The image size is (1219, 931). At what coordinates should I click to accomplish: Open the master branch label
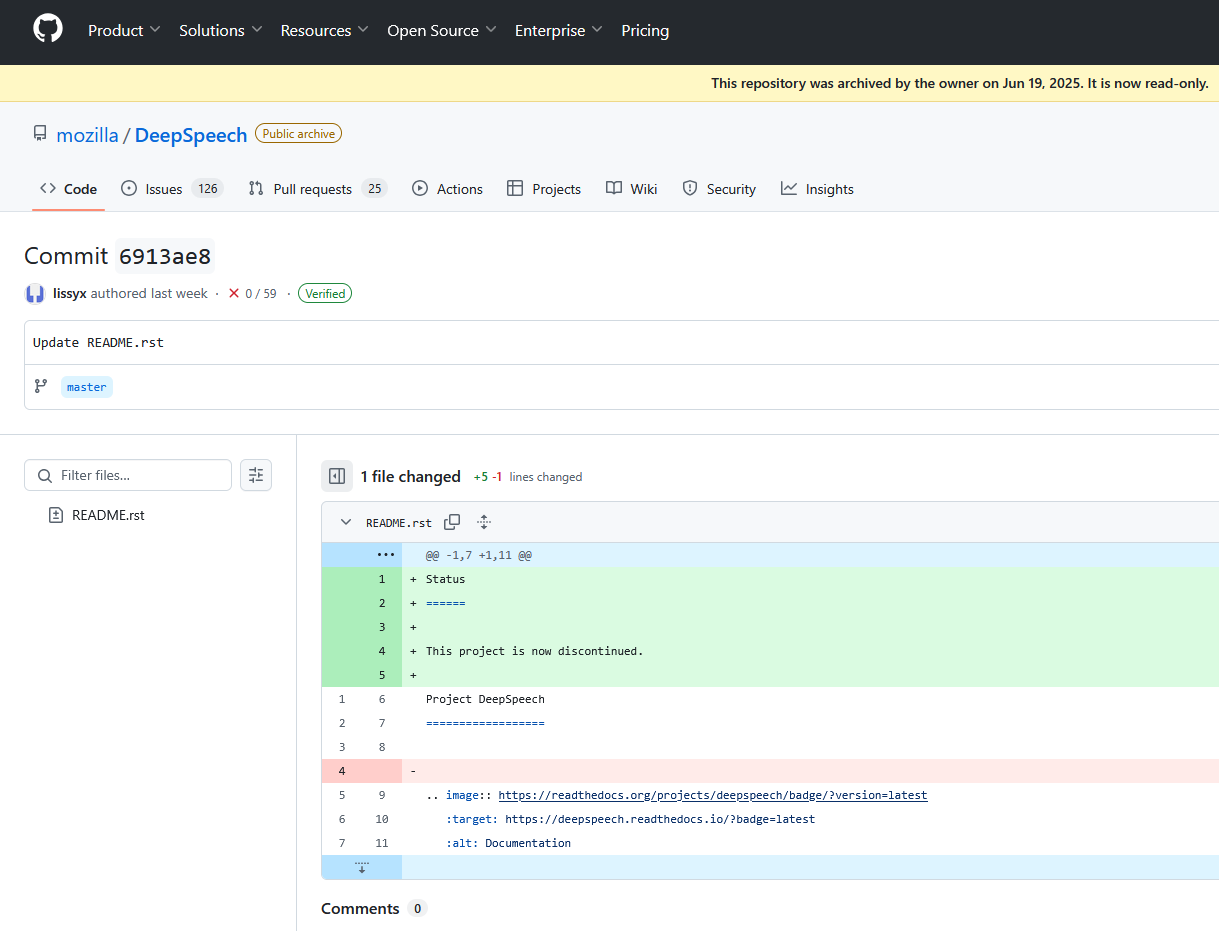coord(87,387)
